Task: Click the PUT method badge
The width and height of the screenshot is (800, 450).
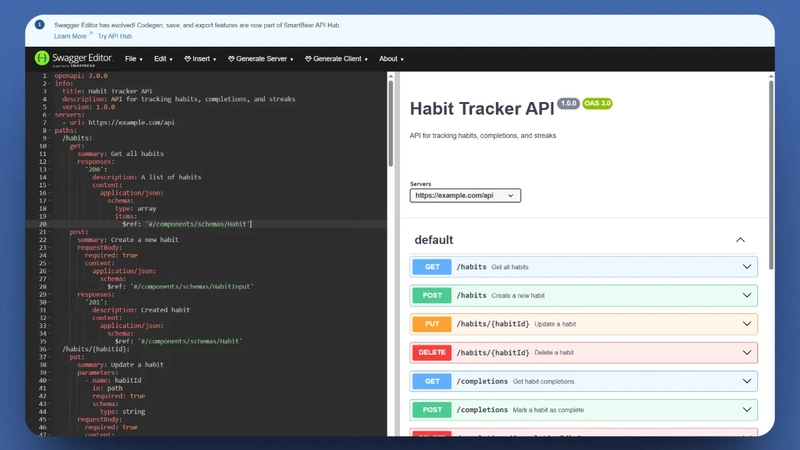Action: point(432,324)
